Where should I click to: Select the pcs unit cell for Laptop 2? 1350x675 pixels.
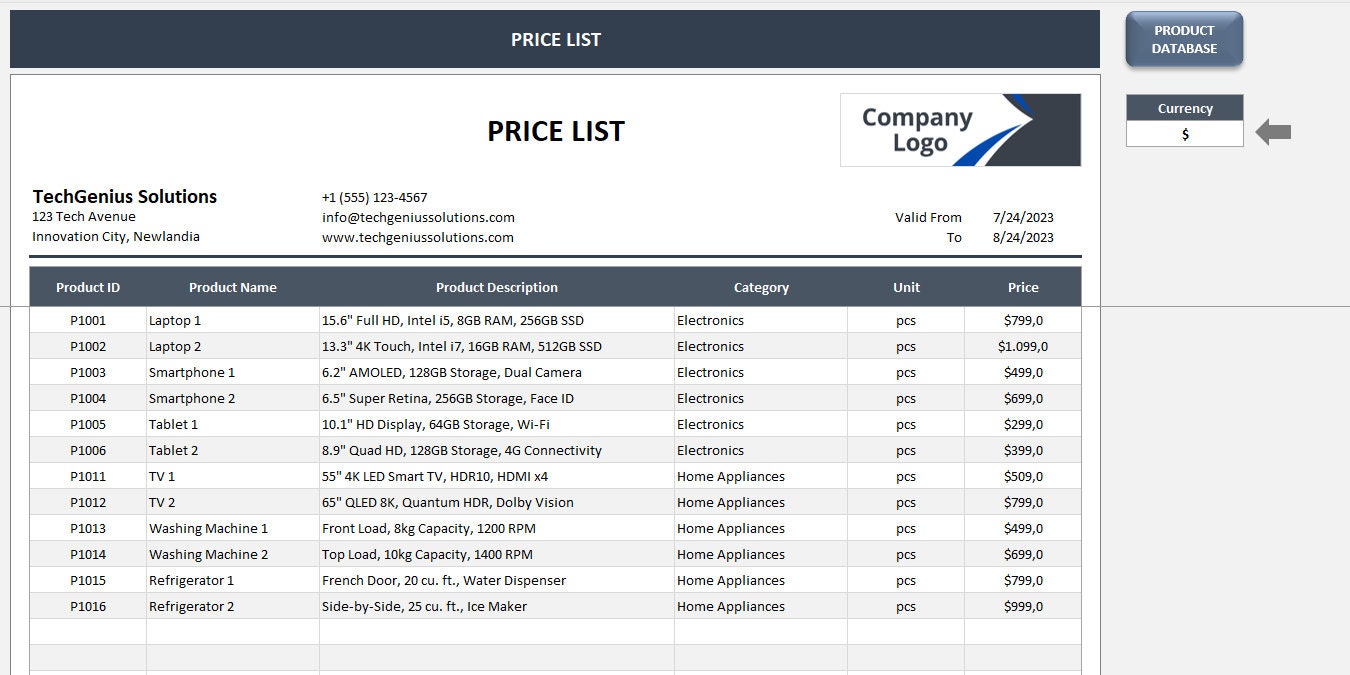pyautogui.click(x=906, y=346)
